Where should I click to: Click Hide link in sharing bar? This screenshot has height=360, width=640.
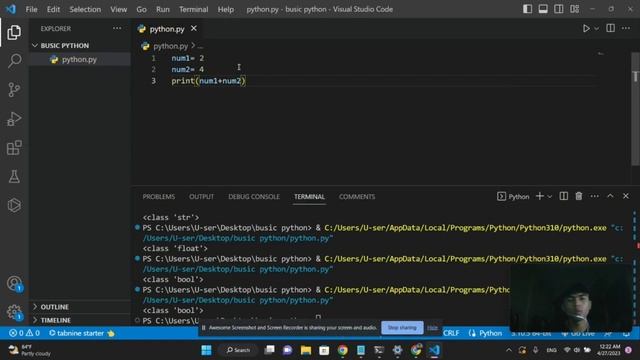pos(432,328)
